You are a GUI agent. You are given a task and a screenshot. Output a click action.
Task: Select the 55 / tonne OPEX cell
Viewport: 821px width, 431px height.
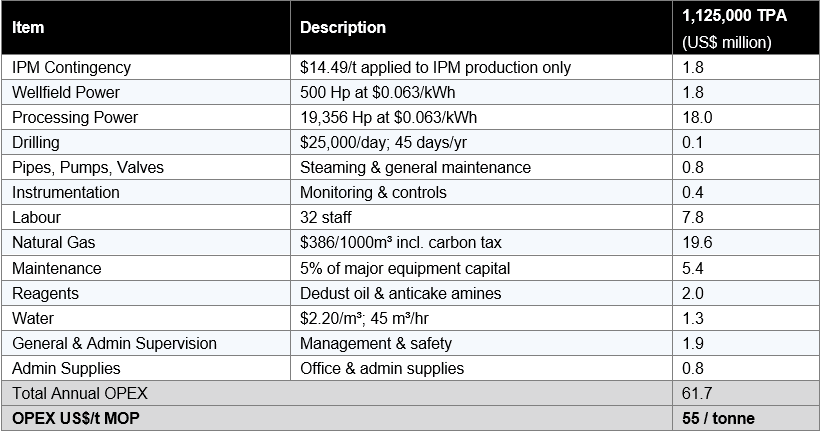point(718,418)
